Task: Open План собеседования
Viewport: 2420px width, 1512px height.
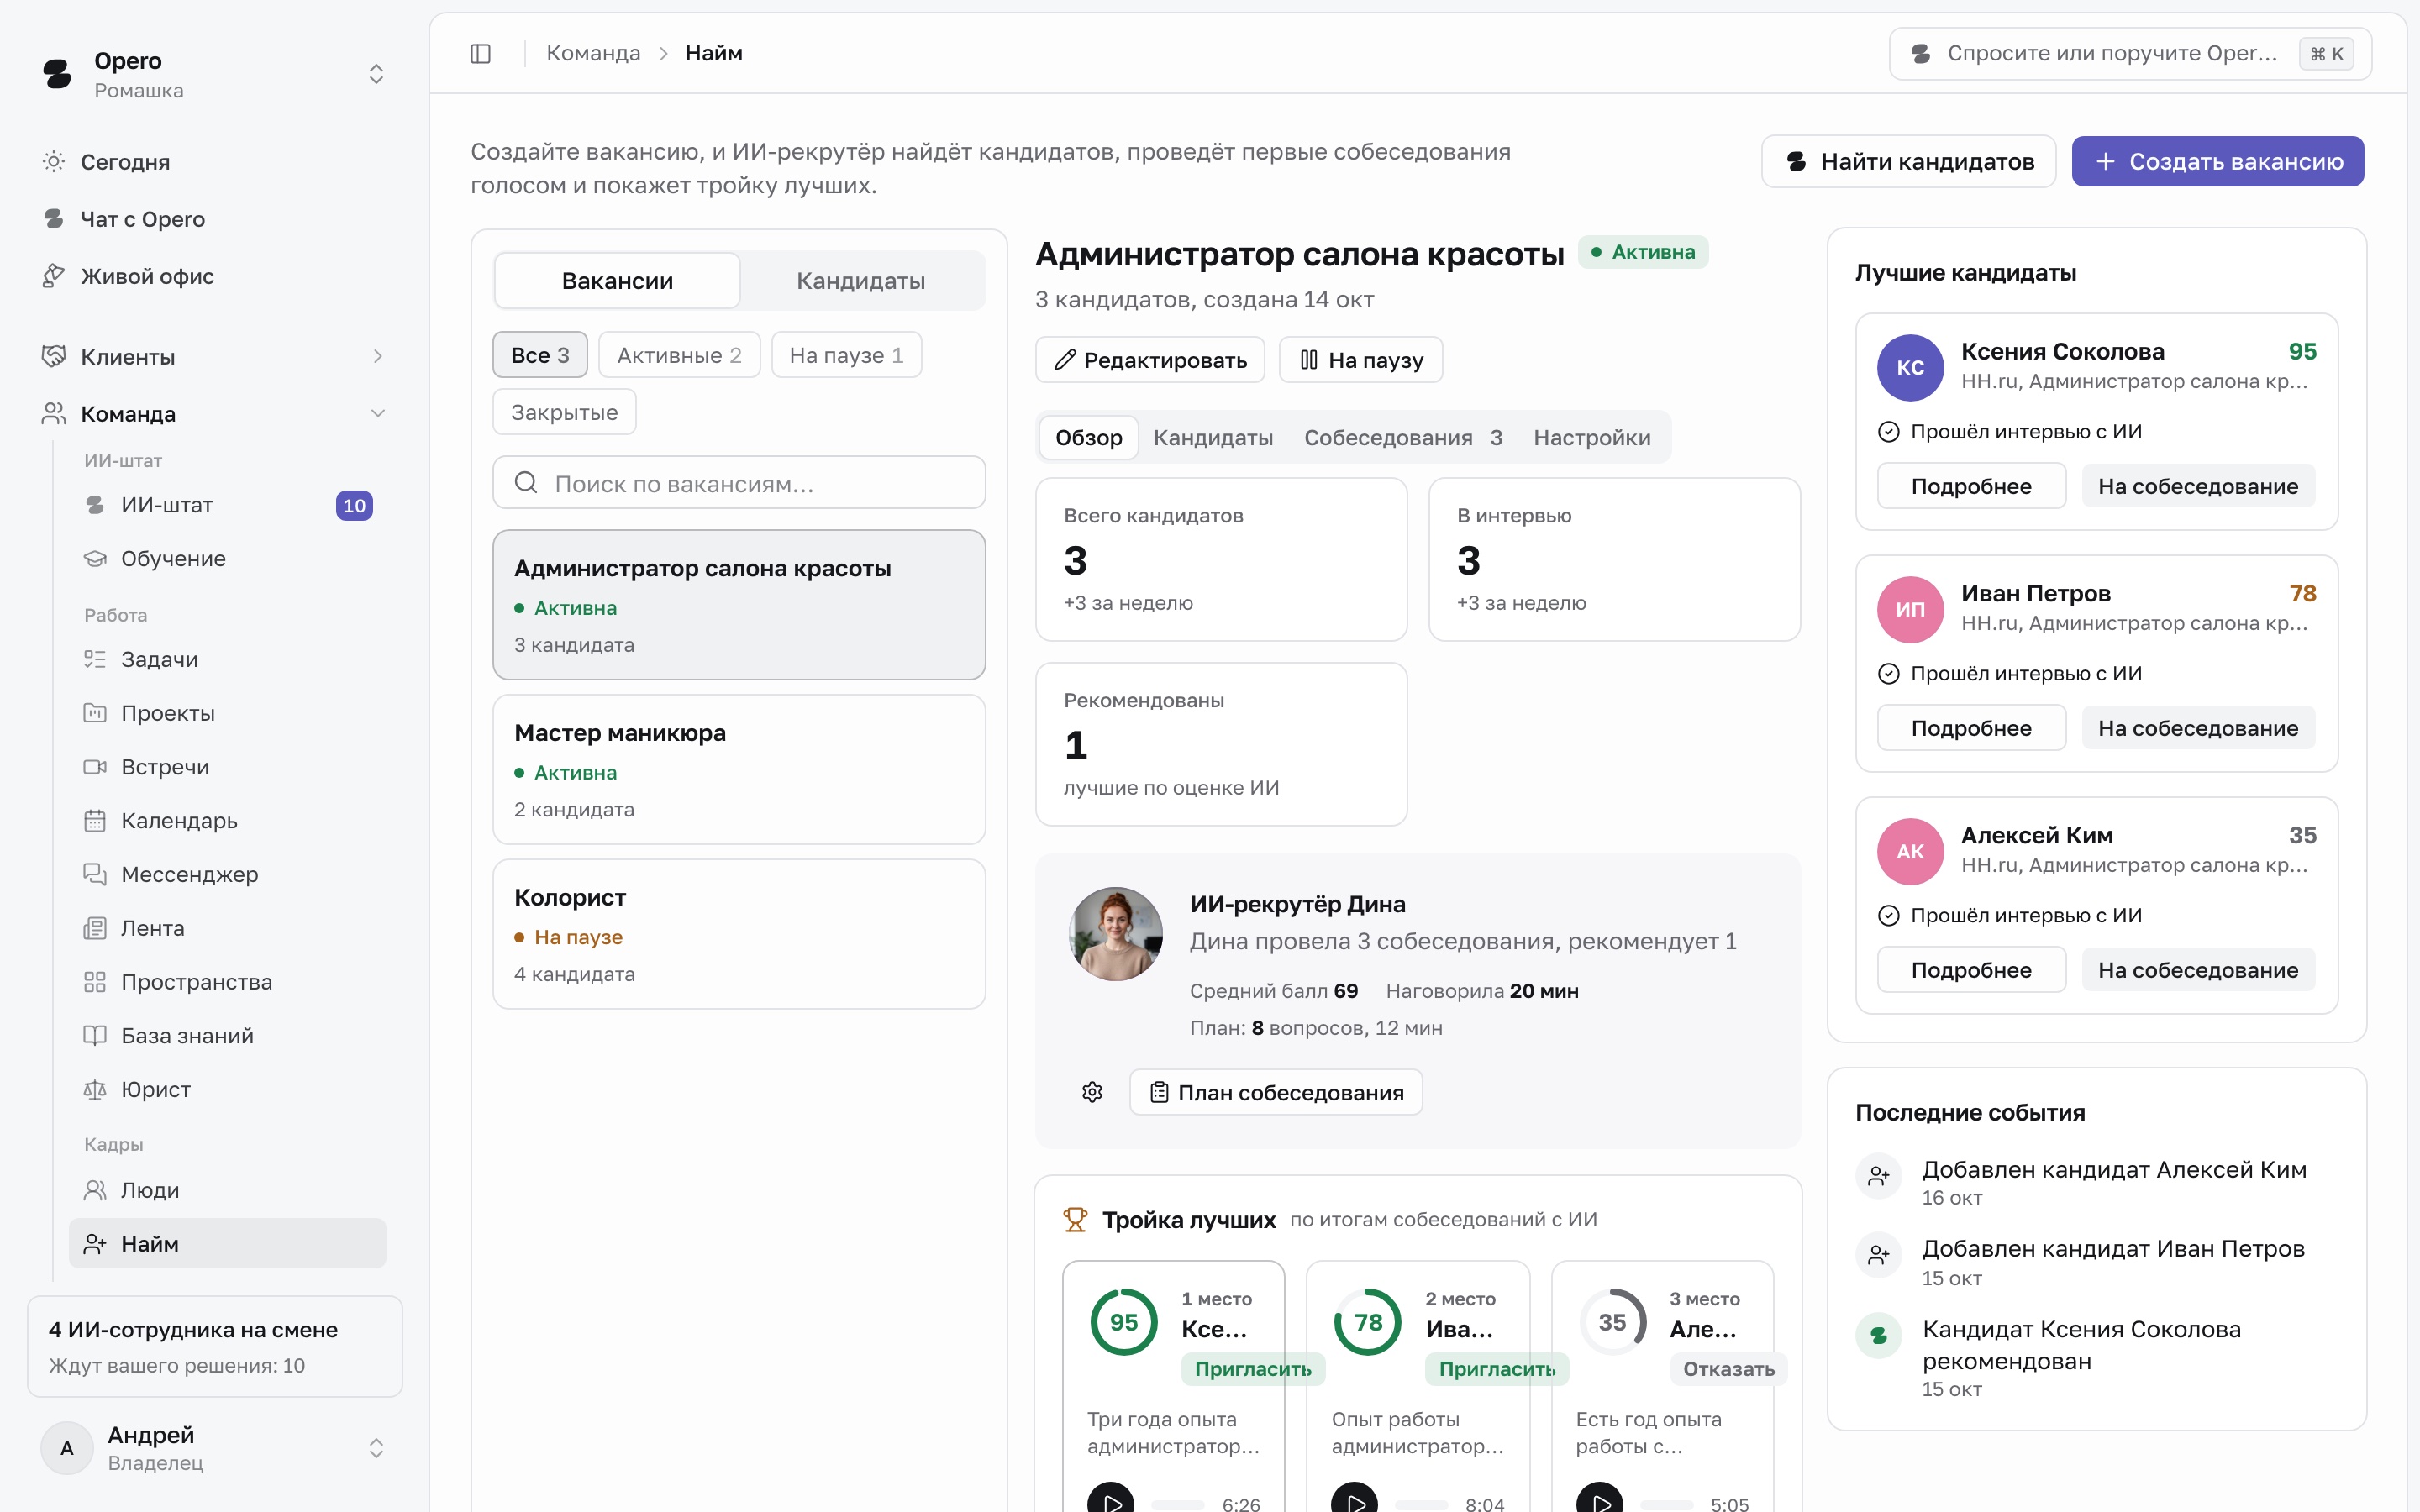Action: point(1276,1092)
